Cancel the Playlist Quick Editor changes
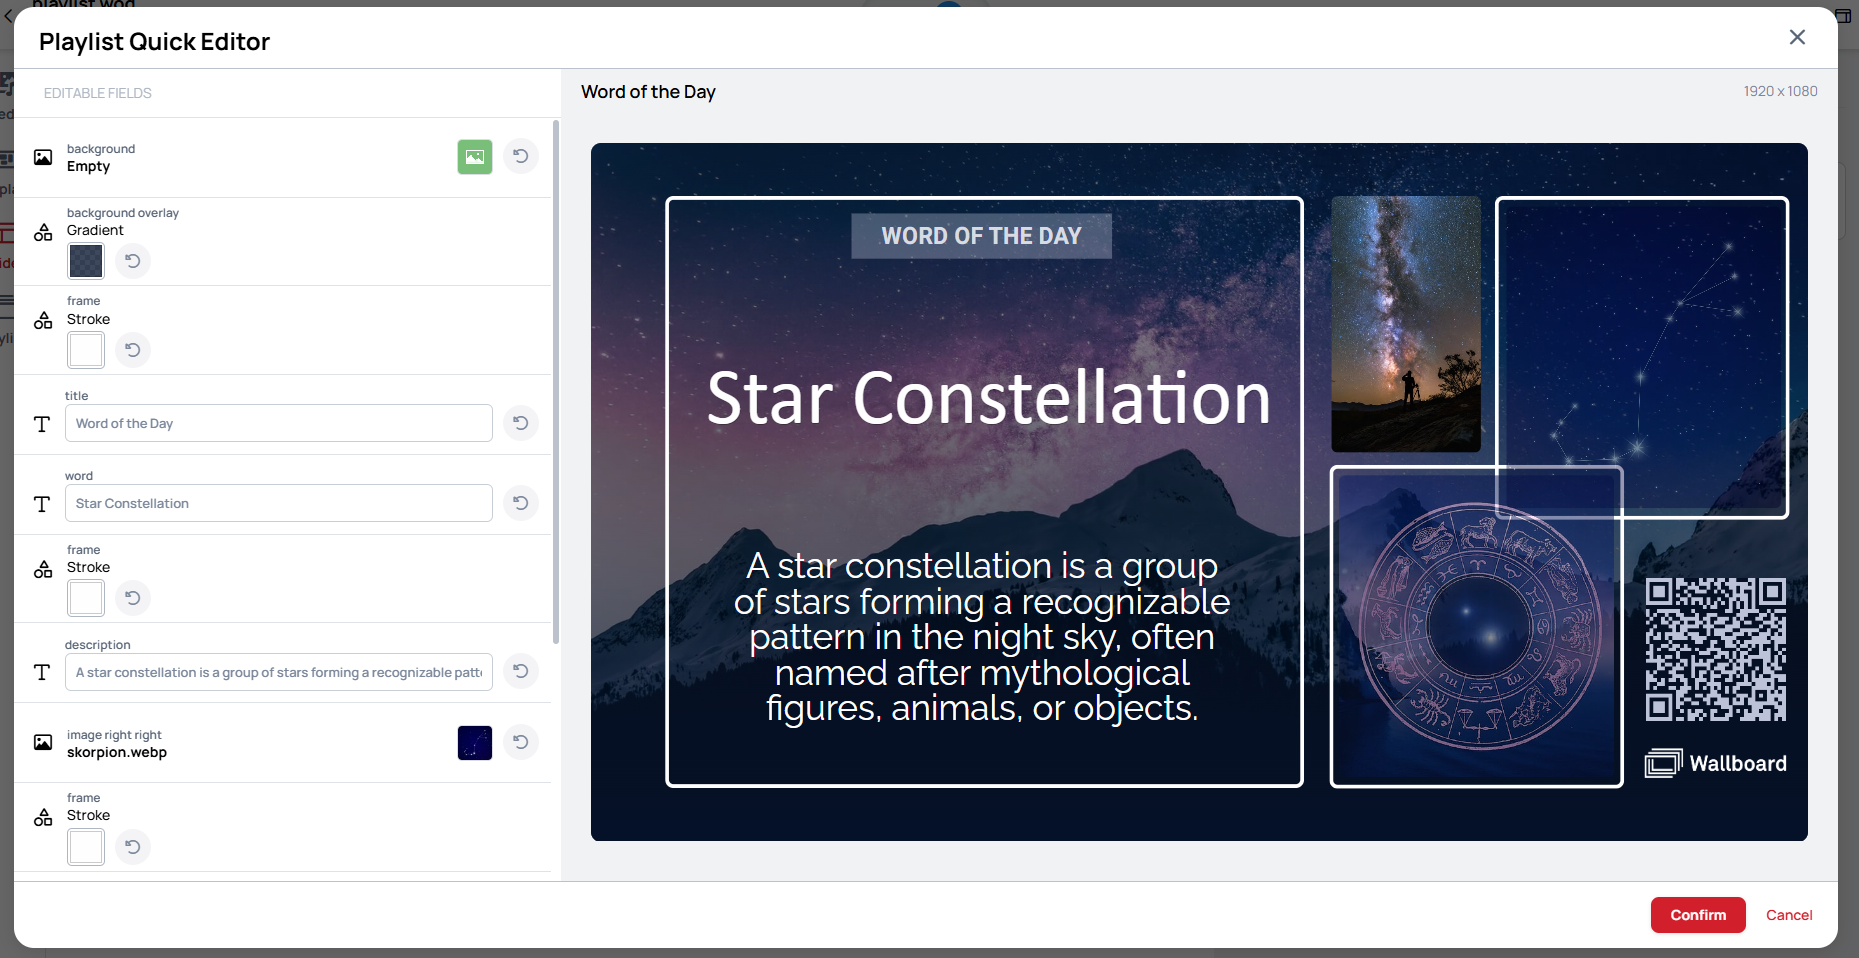 (1788, 915)
